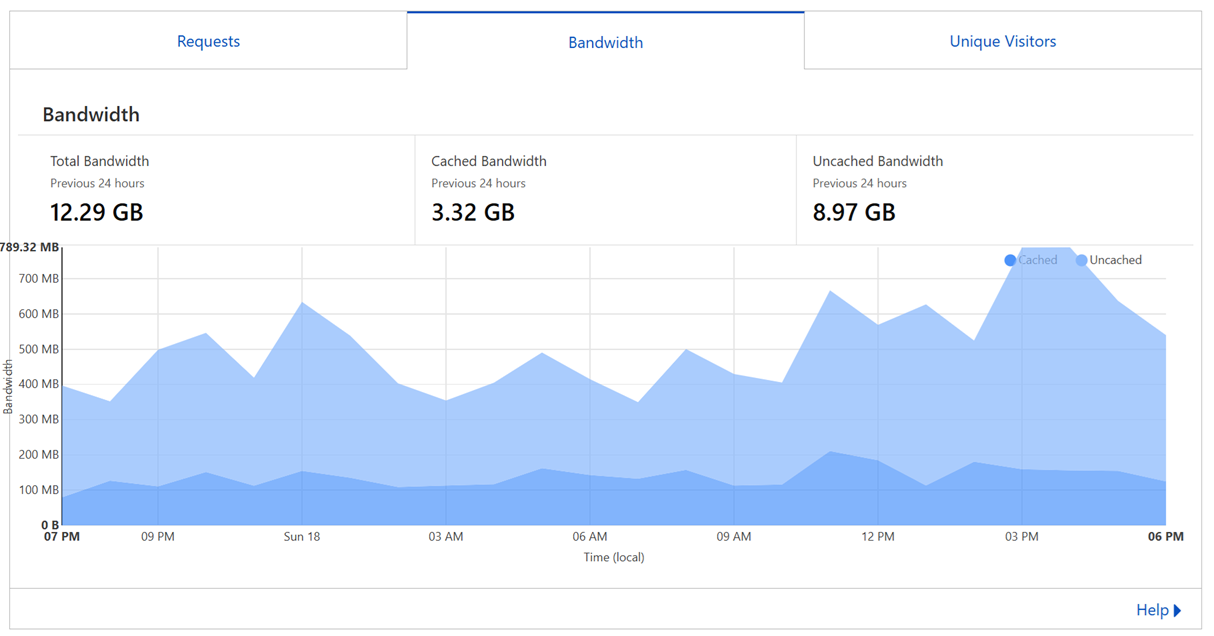Click the Uncached Bandwidth 8.97 GB value

[854, 212]
